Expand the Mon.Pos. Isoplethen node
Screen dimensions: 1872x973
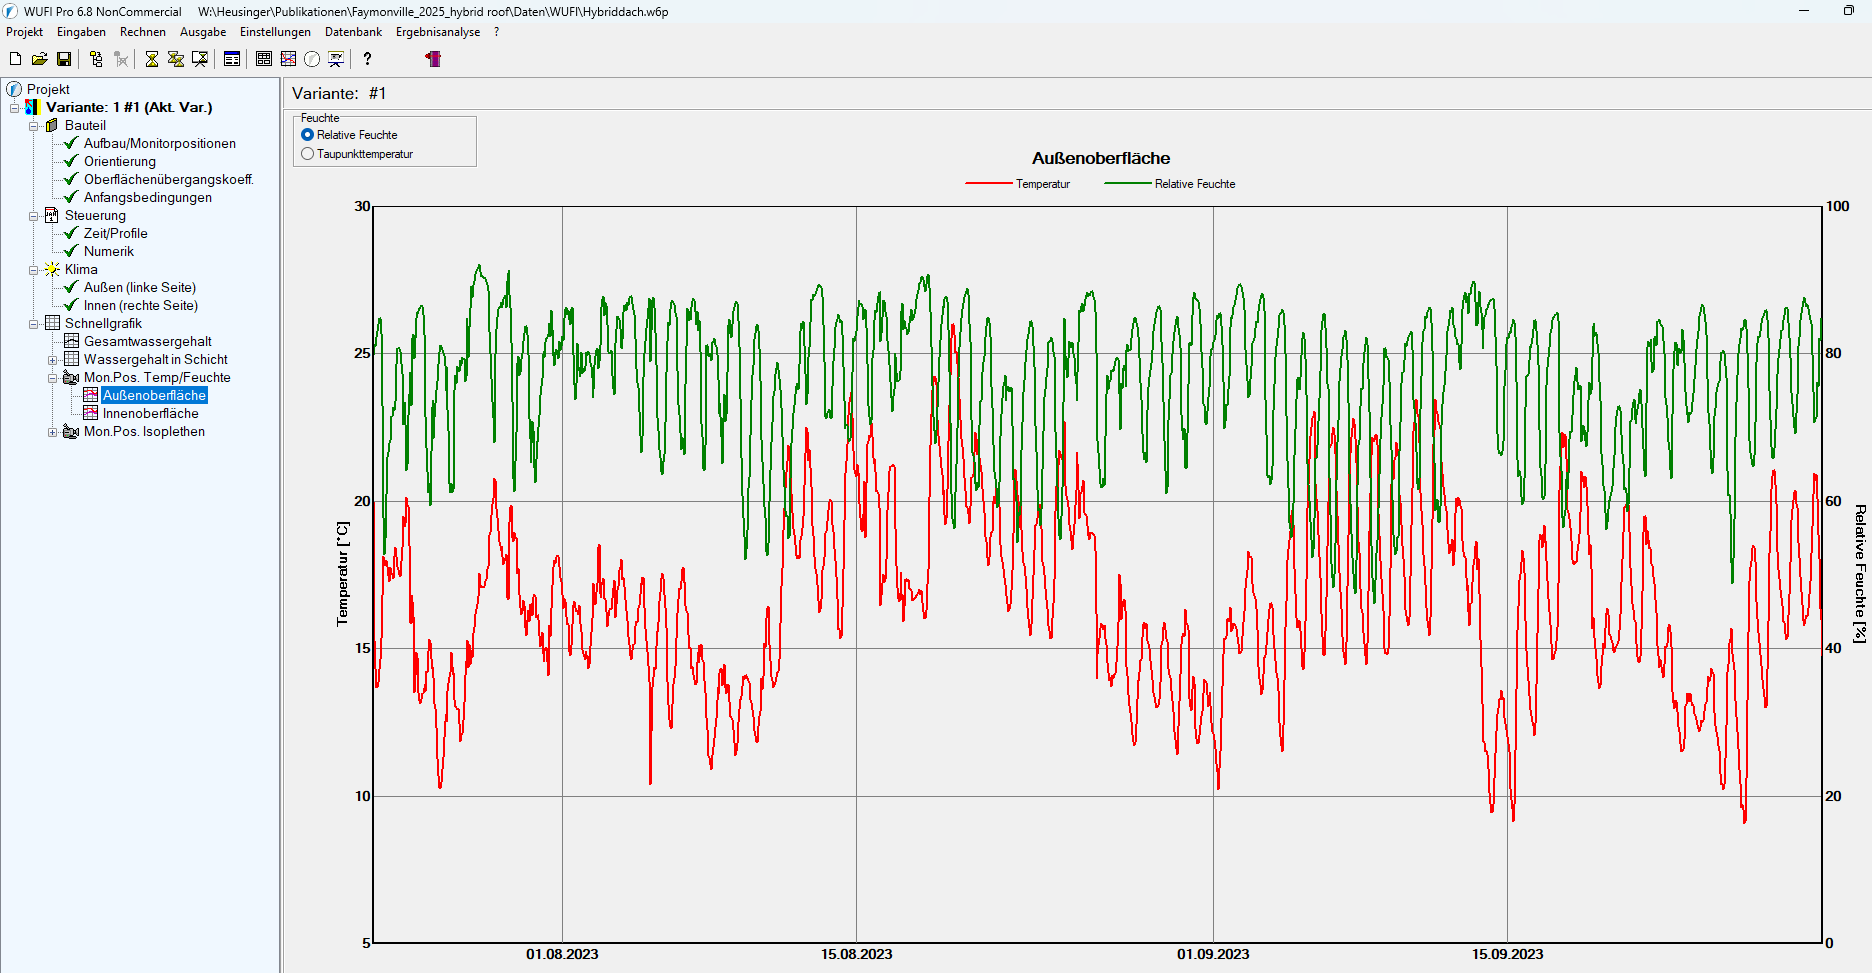53,432
